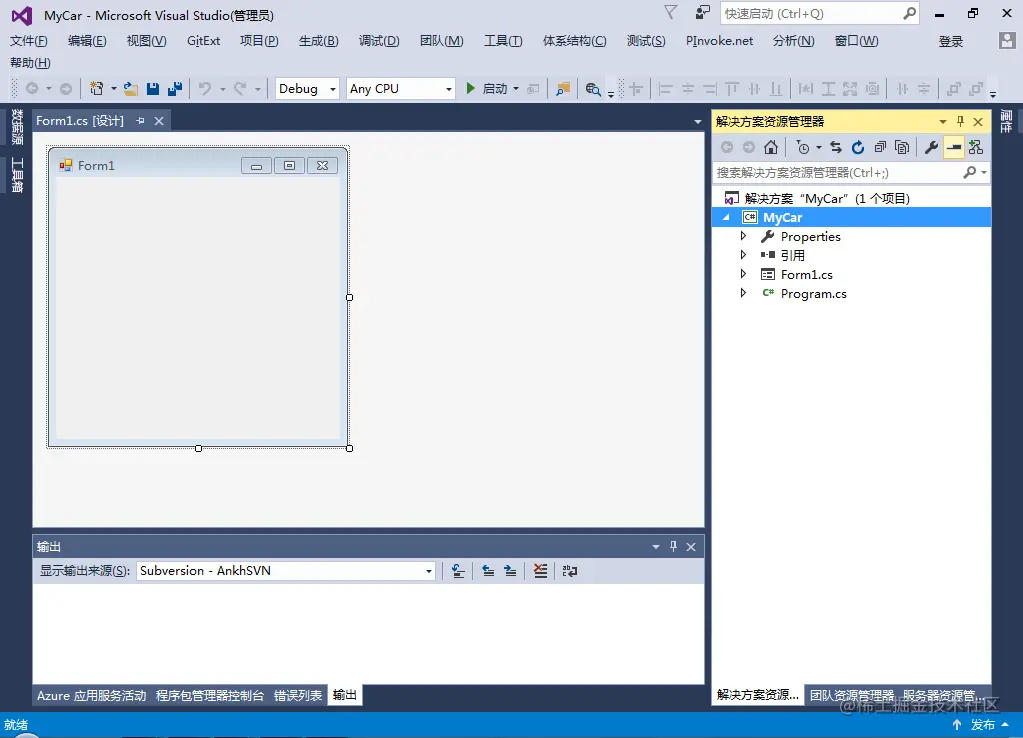Open the 调试(D) debug menu
This screenshot has width=1023, height=738.
379,40
